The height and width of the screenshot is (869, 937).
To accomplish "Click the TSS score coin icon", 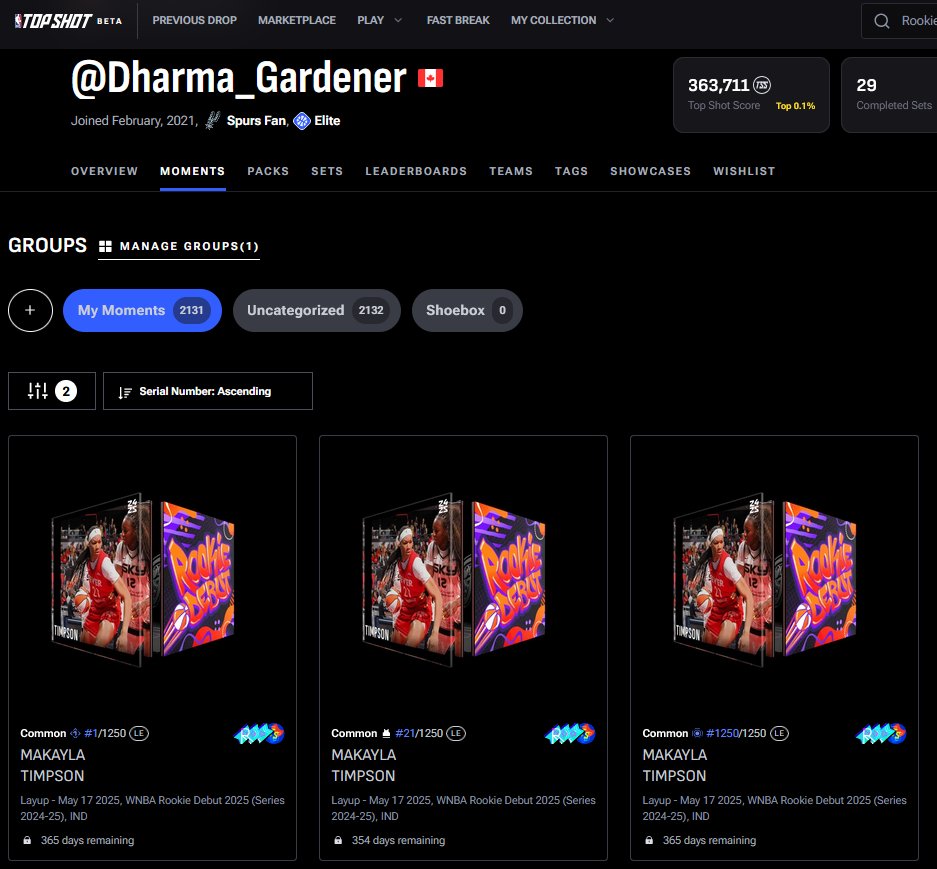I will tap(761, 85).
